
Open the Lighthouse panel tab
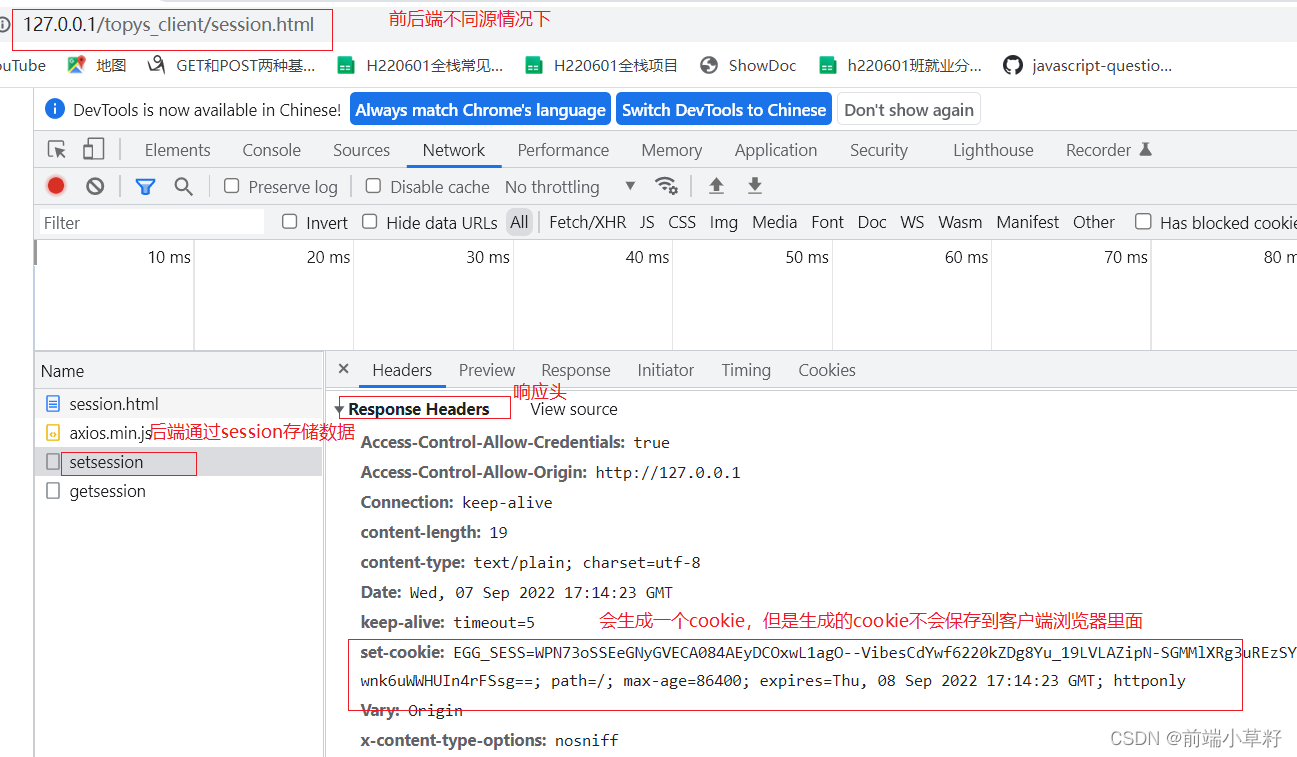(x=993, y=150)
